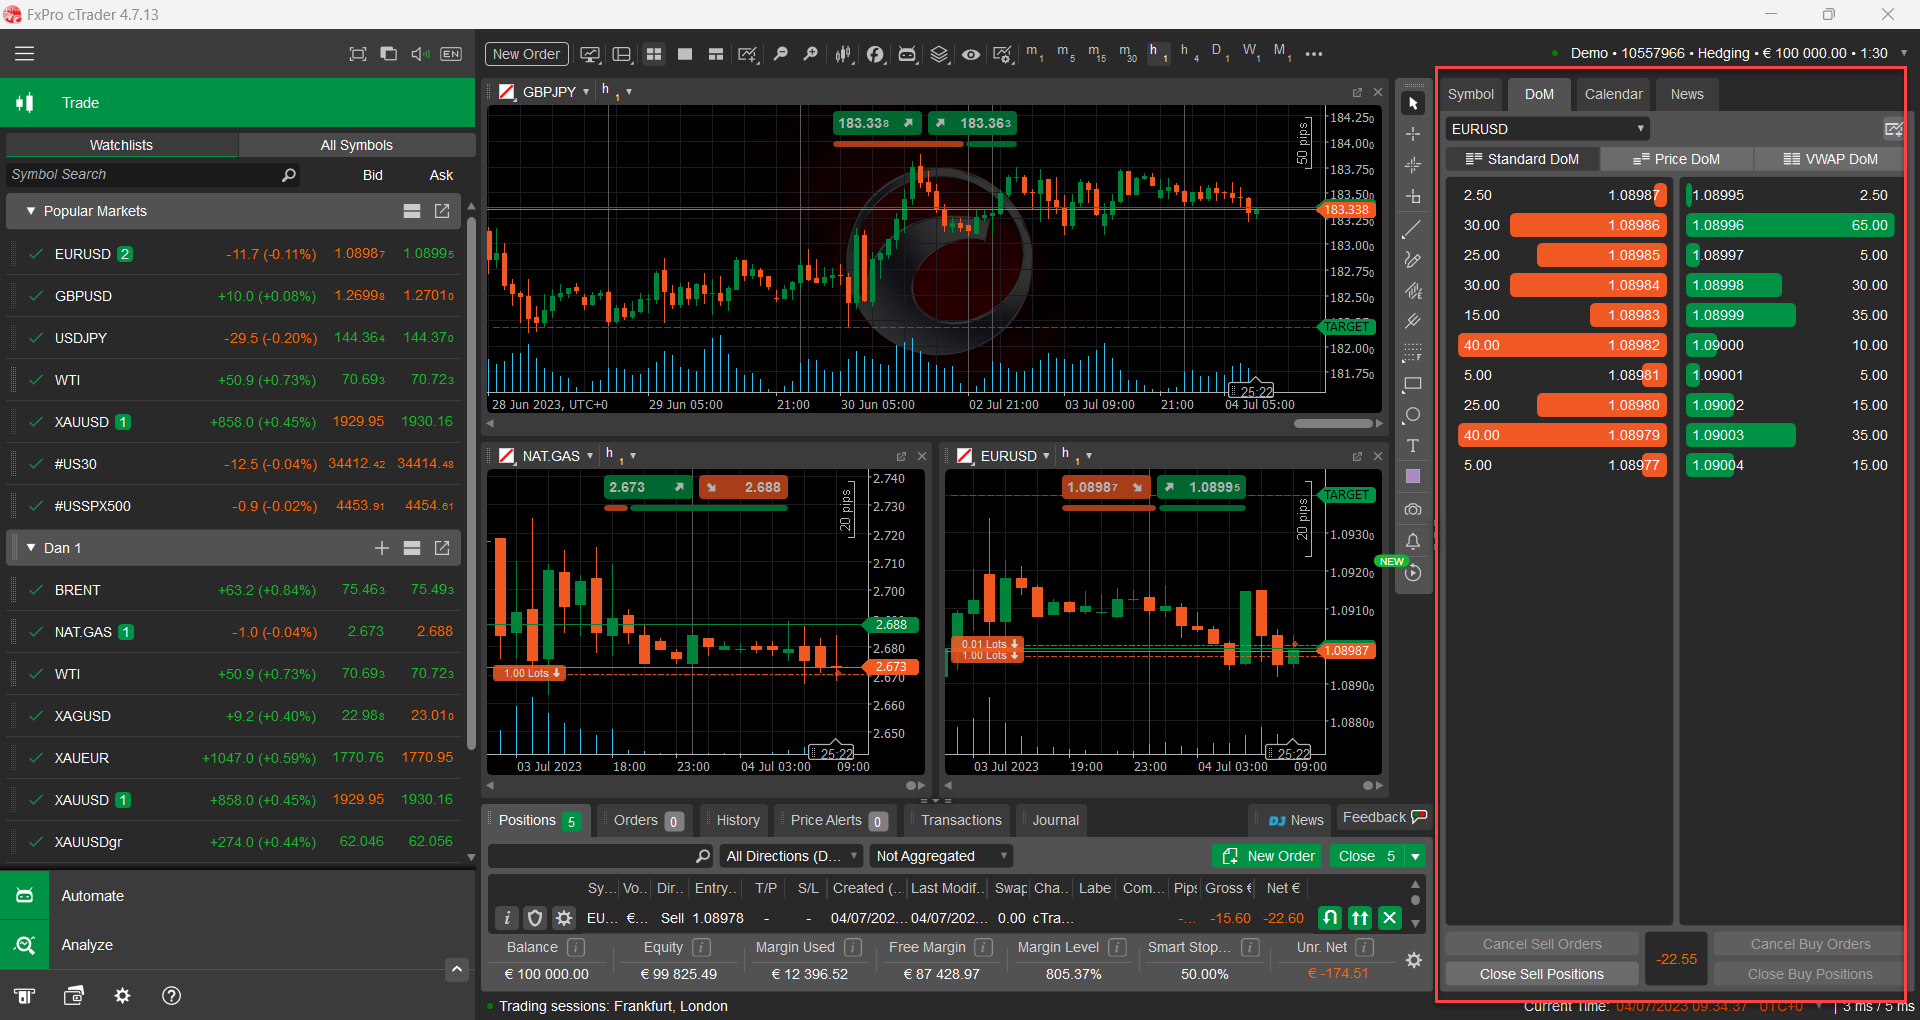The image size is (1920, 1020).
Task: Select the text annotation tool
Action: (1413, 446)
